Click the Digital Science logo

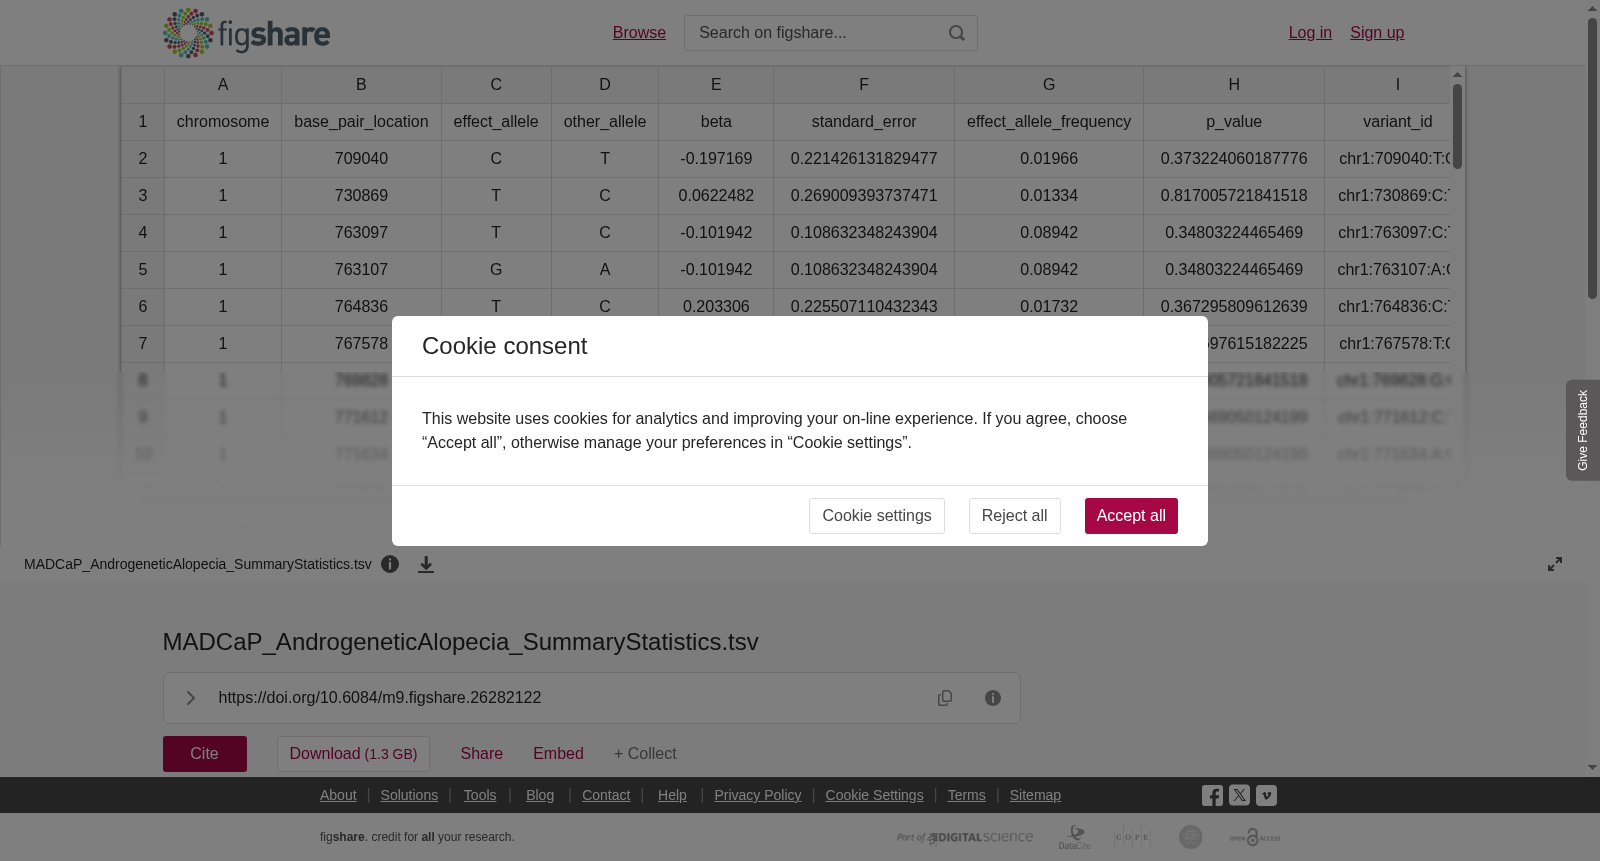[965, 837]
